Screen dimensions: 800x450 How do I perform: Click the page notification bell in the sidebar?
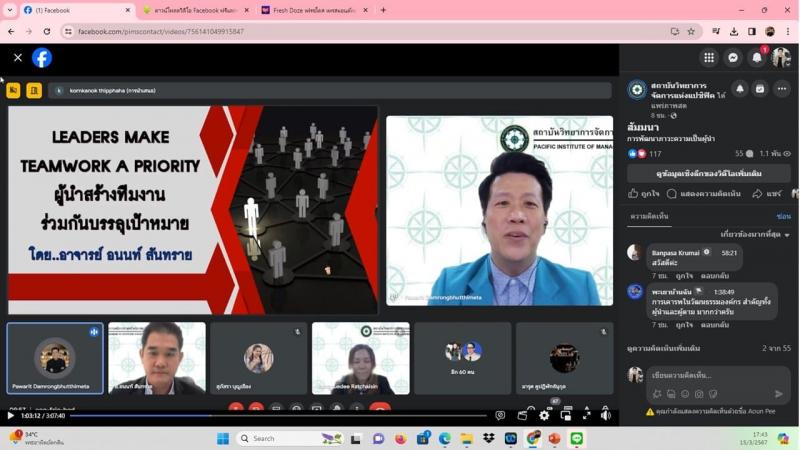pyautogui.click(x=740, y=89)
